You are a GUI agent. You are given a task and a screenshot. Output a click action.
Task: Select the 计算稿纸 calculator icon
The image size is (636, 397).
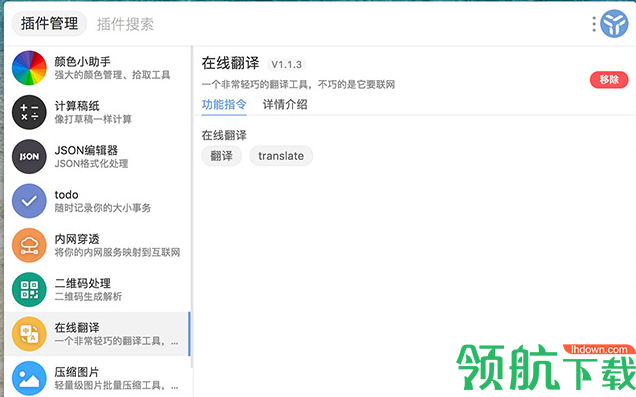pyautogui.click(x=29, y=112)
